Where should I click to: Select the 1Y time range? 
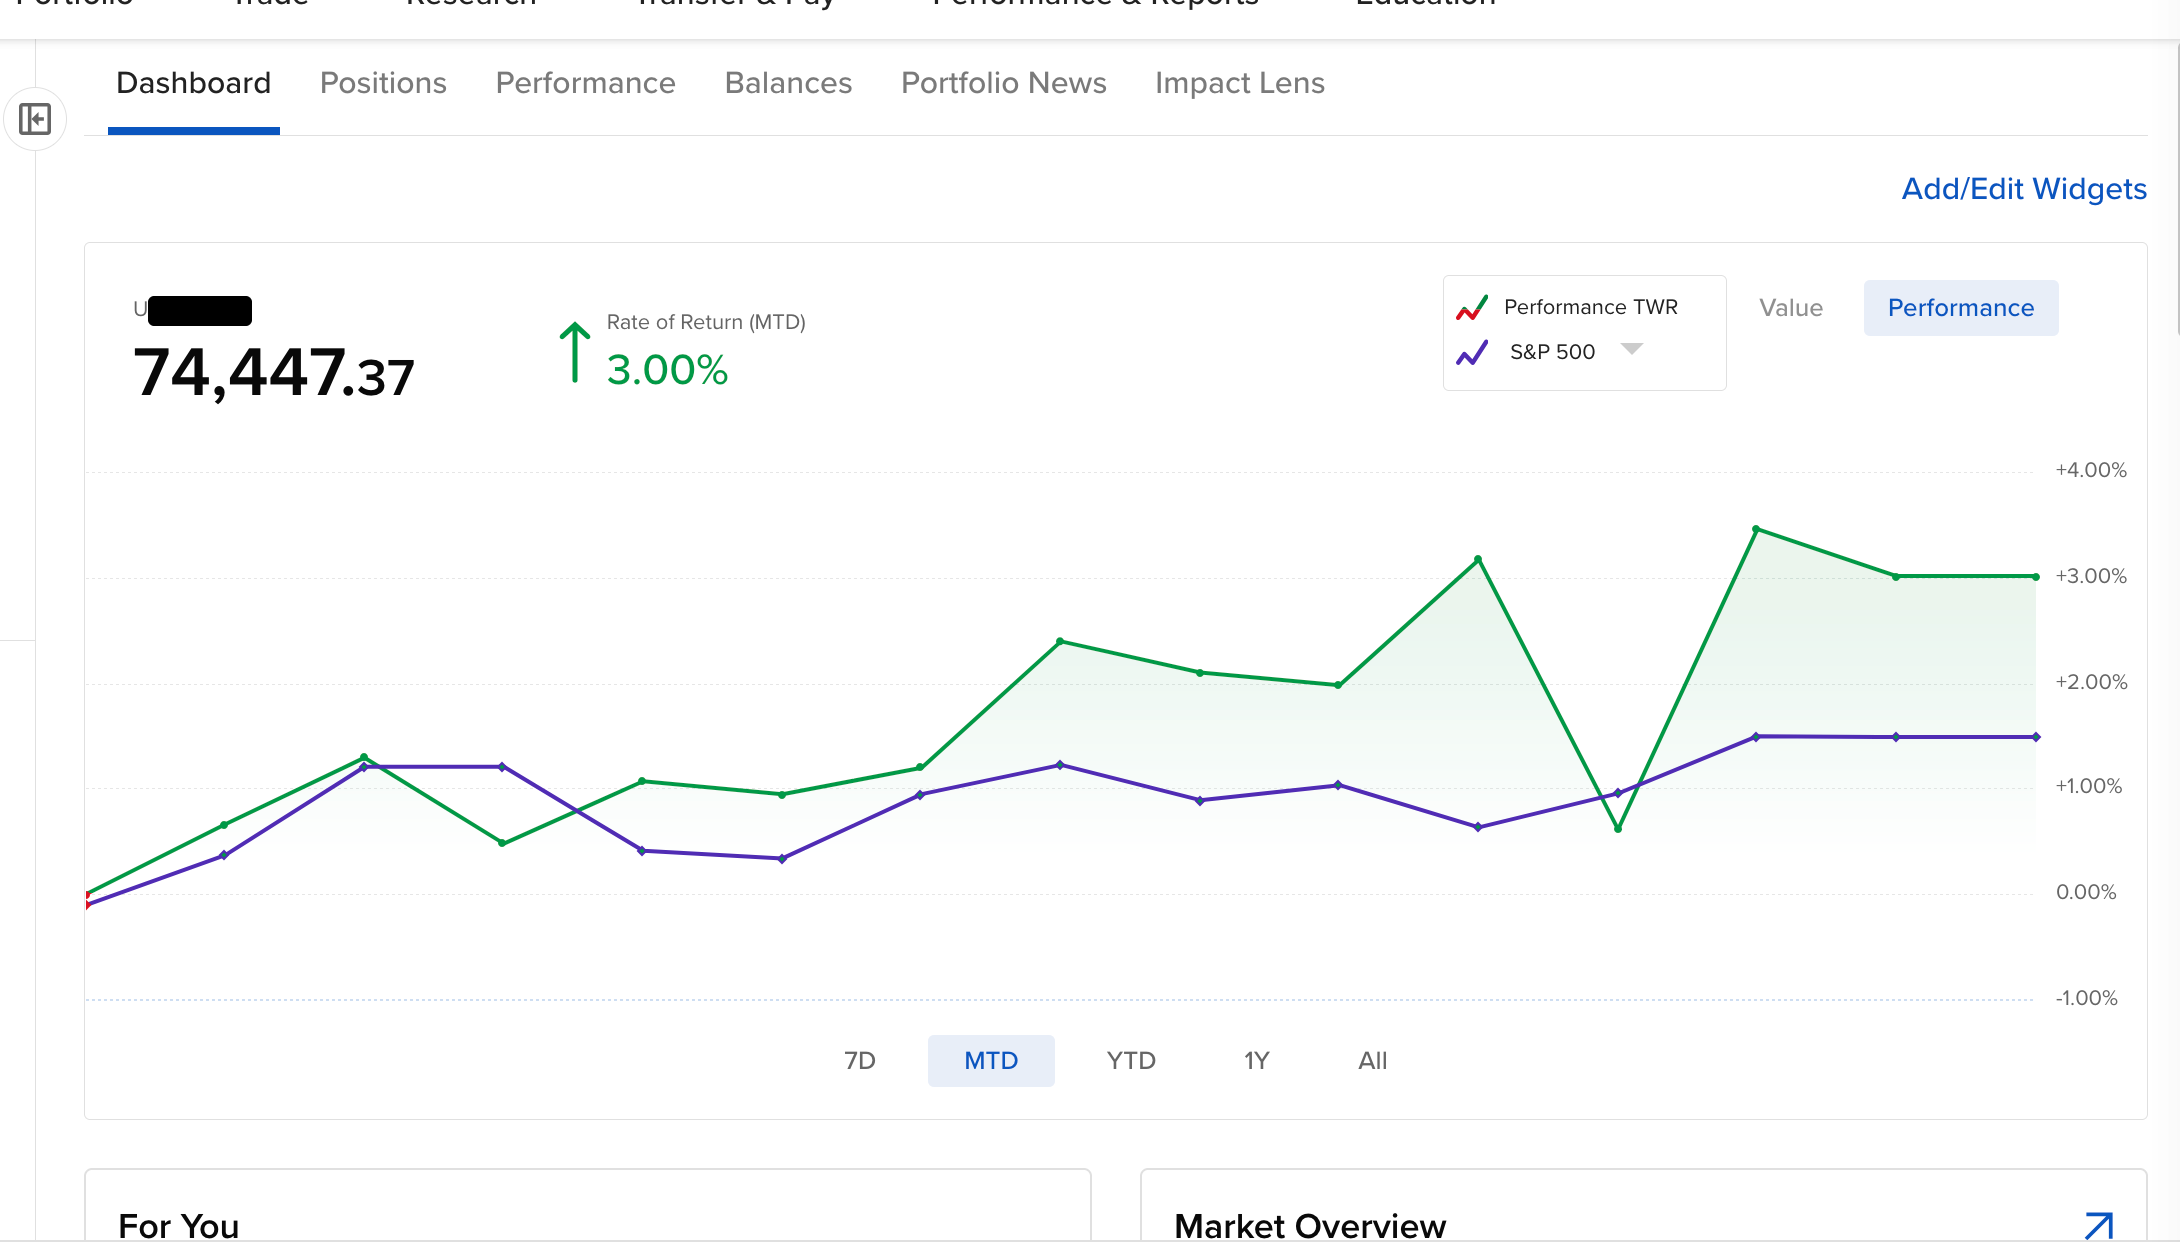tap(1257, 1061)
